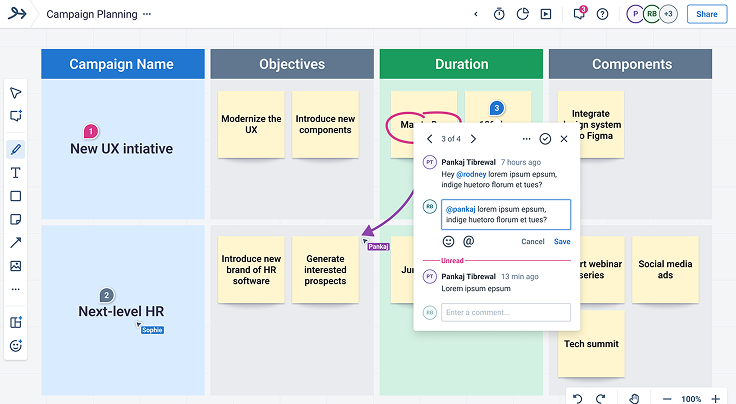The height and width of the screenshot is (404, 736).
Task: Expand more tools in left toolbar
Action: (x=15, y=289)
